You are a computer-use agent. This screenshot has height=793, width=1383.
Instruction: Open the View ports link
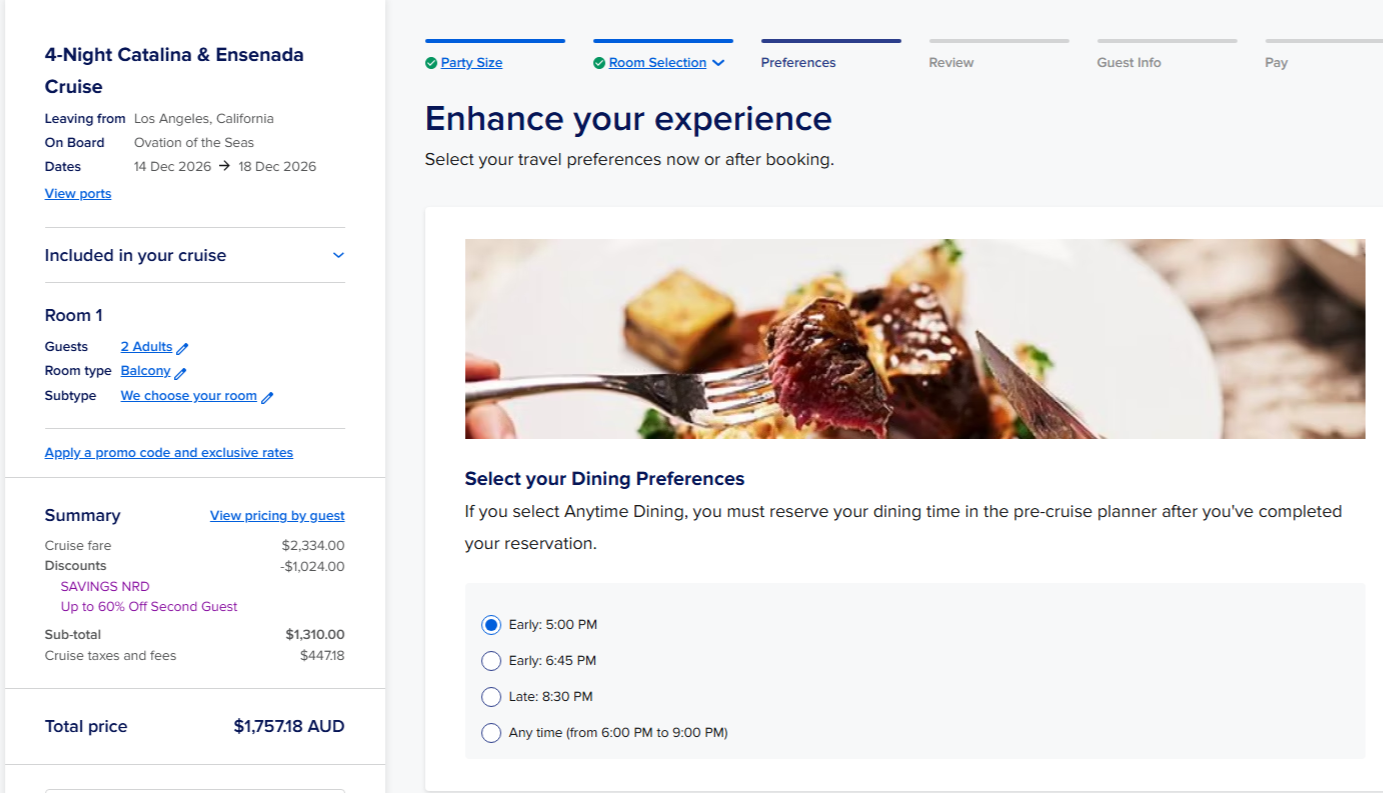[x=78, y=194]
